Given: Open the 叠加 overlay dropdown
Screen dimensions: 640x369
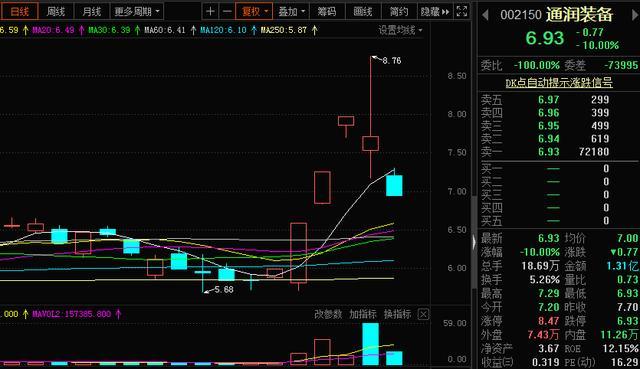Looking at the screenshot, I should tap(291, 11).
